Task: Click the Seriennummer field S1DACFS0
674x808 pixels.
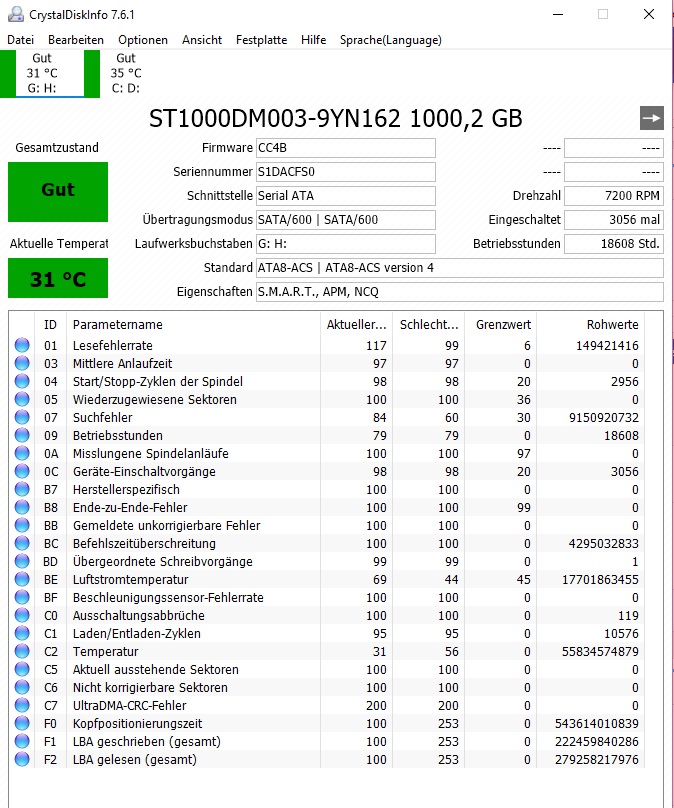Action: coord(346,172)
